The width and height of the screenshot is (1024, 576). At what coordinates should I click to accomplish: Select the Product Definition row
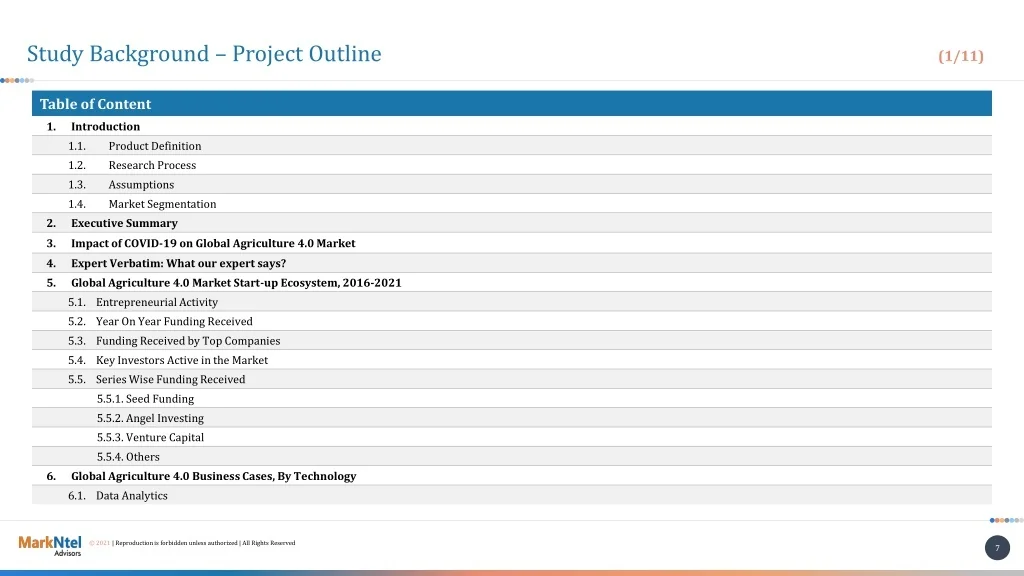coord(155,146)
